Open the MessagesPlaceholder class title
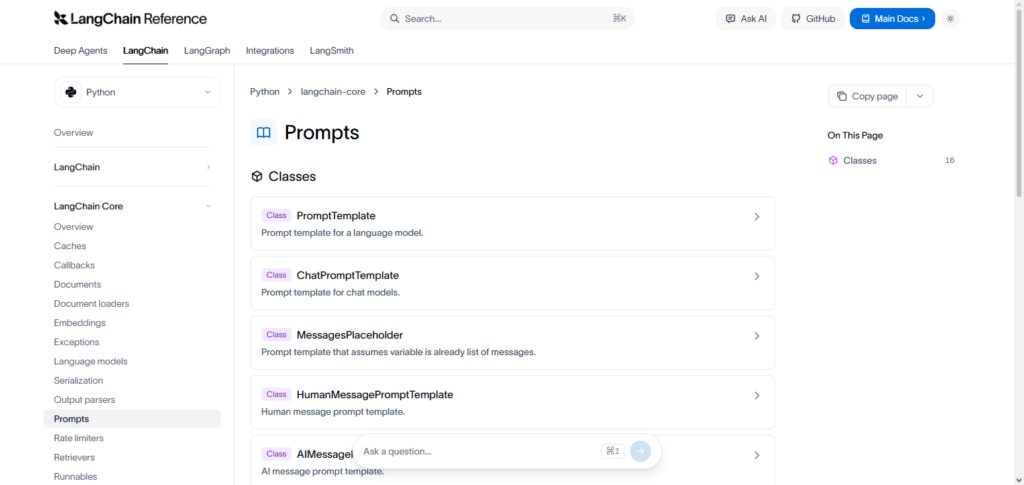The image size is (1024, 485). [349, 335]
